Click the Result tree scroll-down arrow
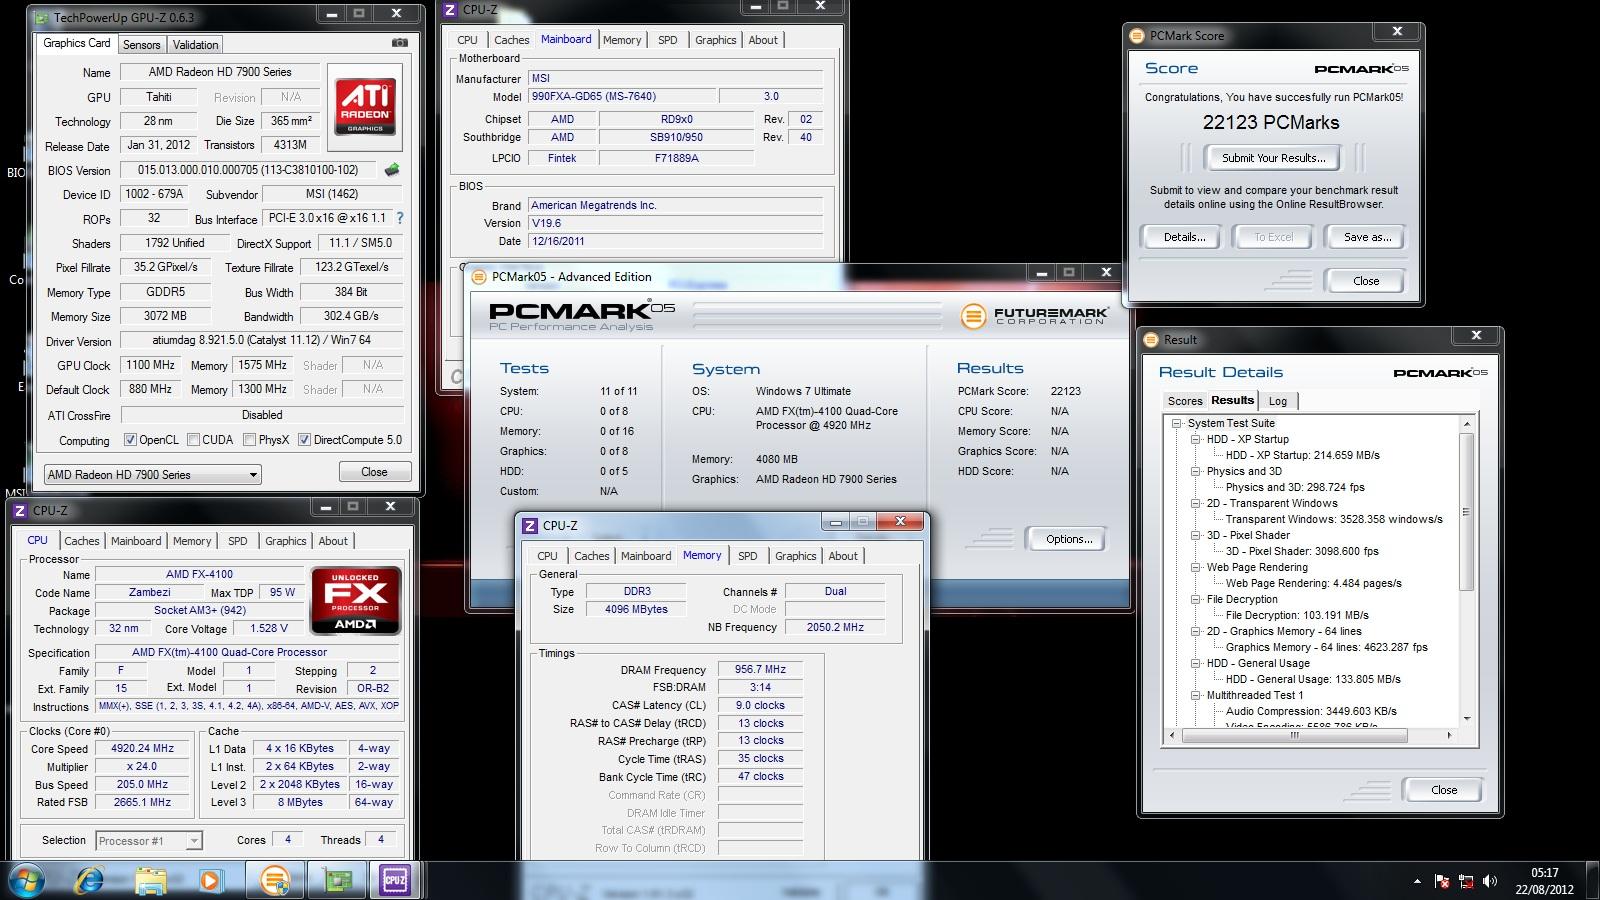1600x900 pixels. tap(1466, 718)
